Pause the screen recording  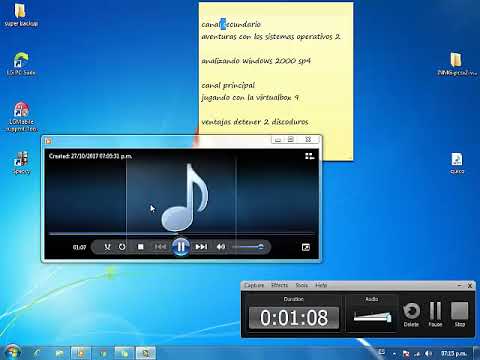(x=435, y=314)
